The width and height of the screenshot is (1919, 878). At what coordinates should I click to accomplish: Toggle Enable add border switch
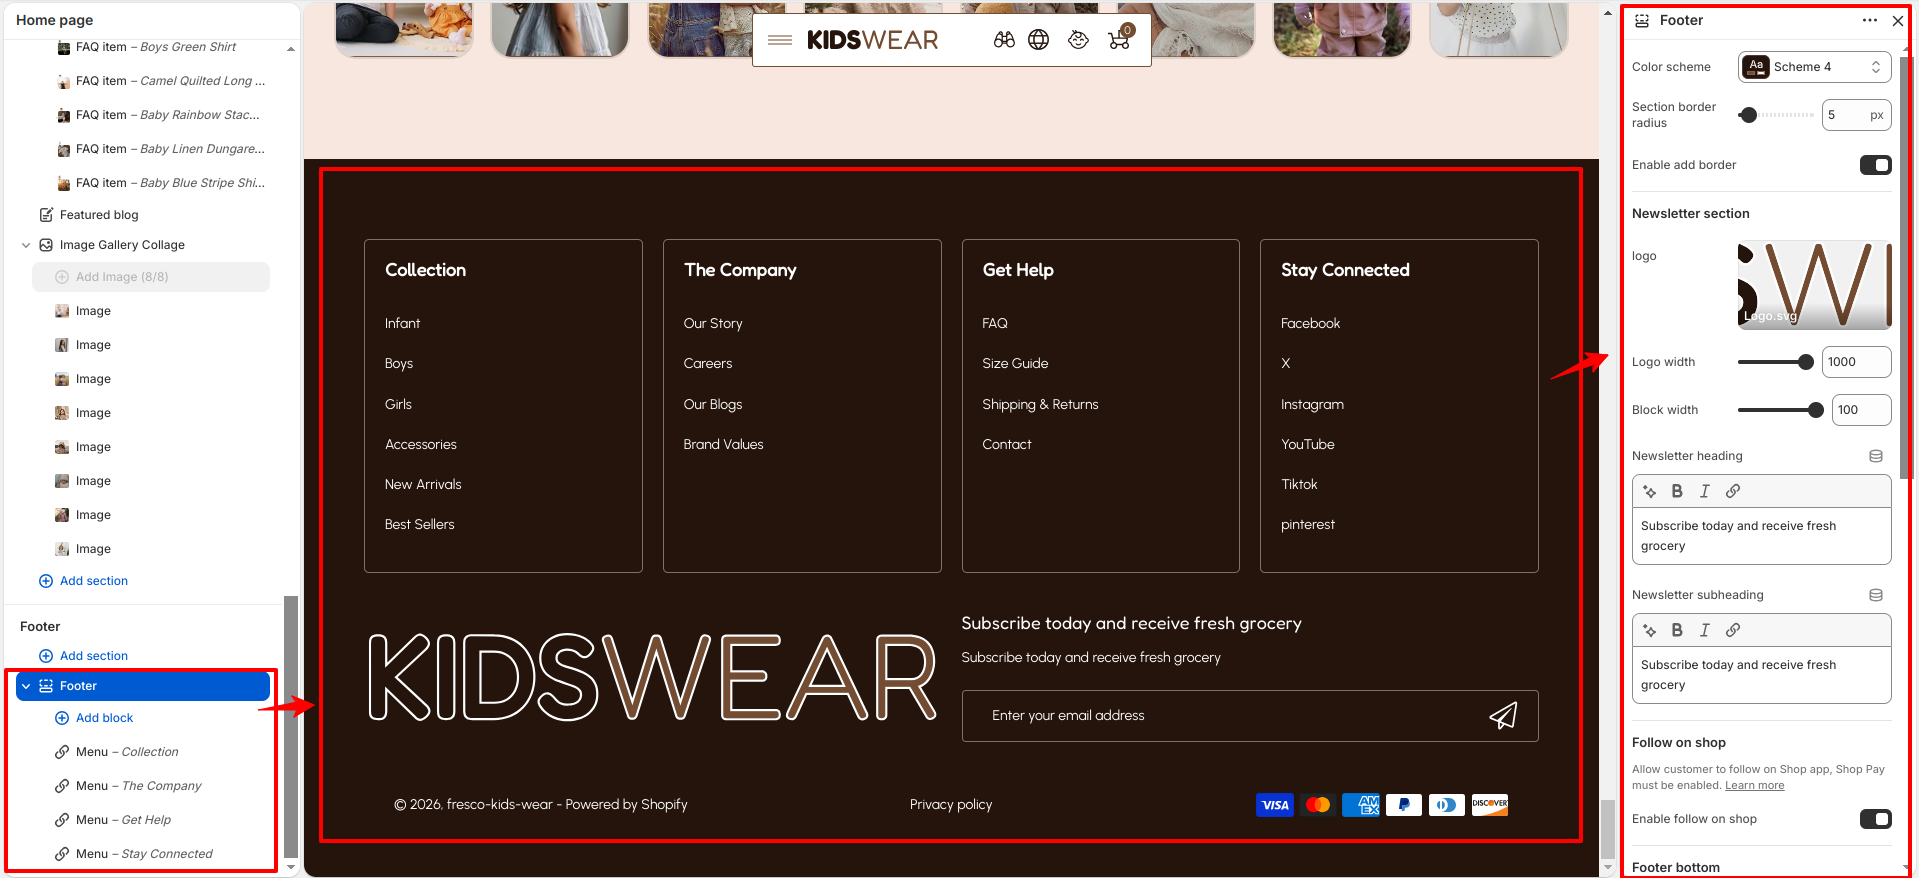[x=1875, y=165]
